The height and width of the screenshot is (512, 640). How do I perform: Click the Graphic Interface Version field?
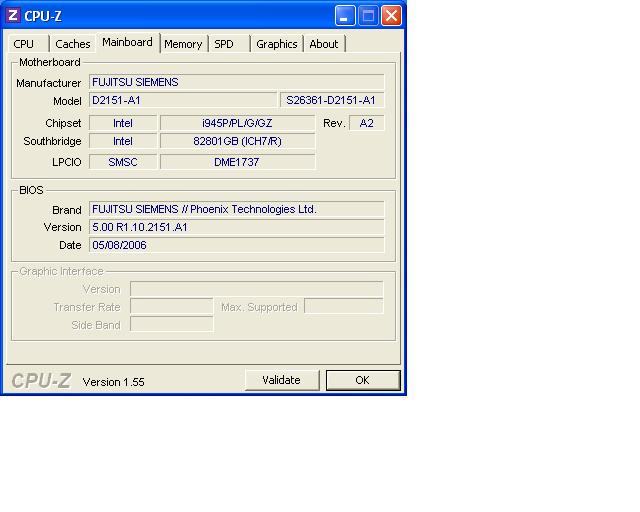click(x=256, y=289)
